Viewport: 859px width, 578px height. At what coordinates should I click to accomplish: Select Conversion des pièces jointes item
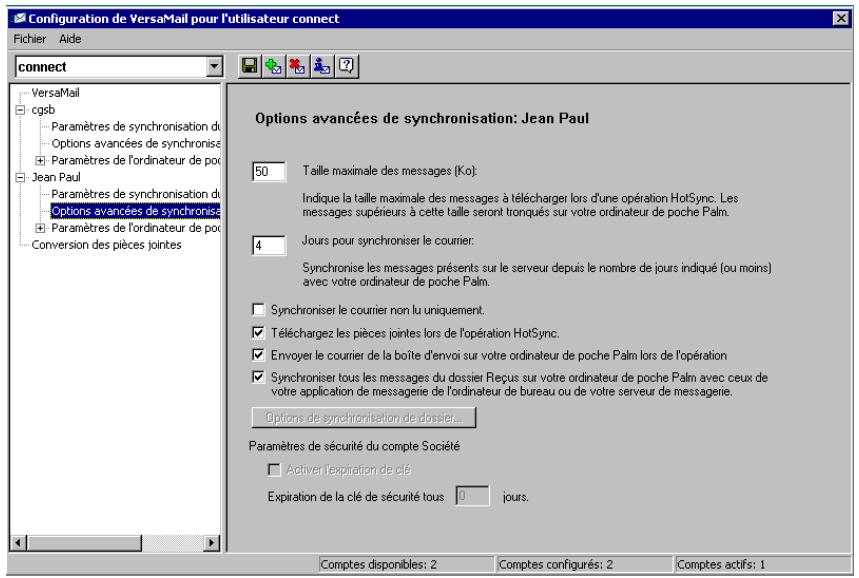coord(106,245)
